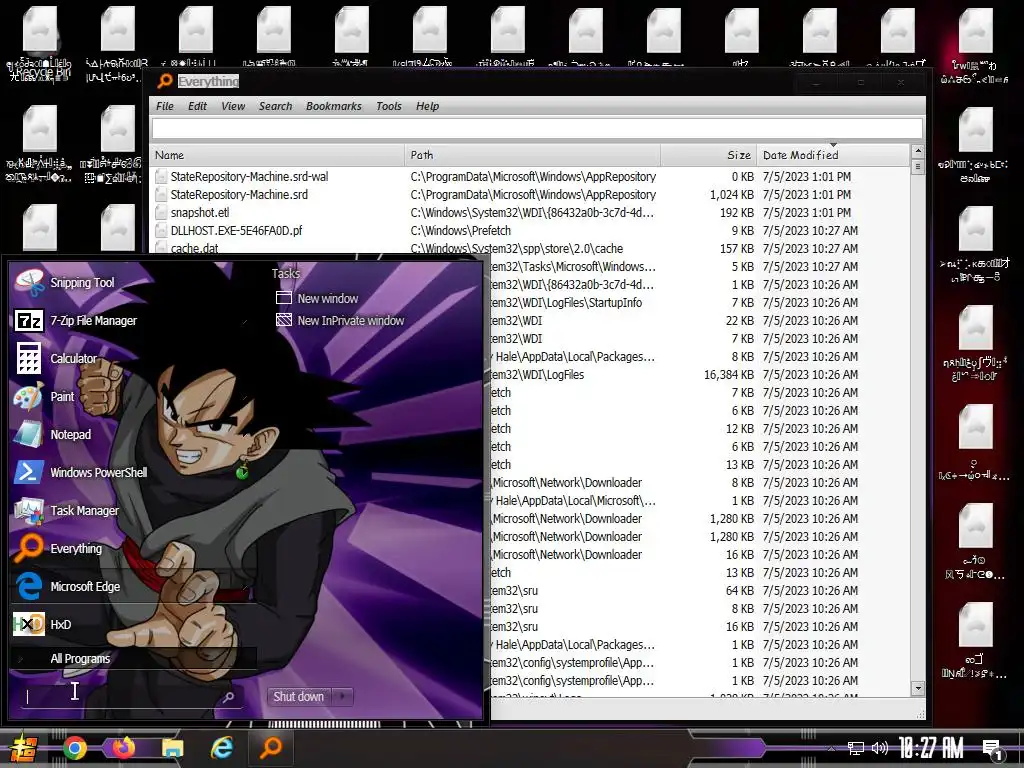Viewport: 1024px width, 768px height.
Task: Select DLLHOST.EXE-5E46FA0D.pf file row
Action: click(529, 231)
